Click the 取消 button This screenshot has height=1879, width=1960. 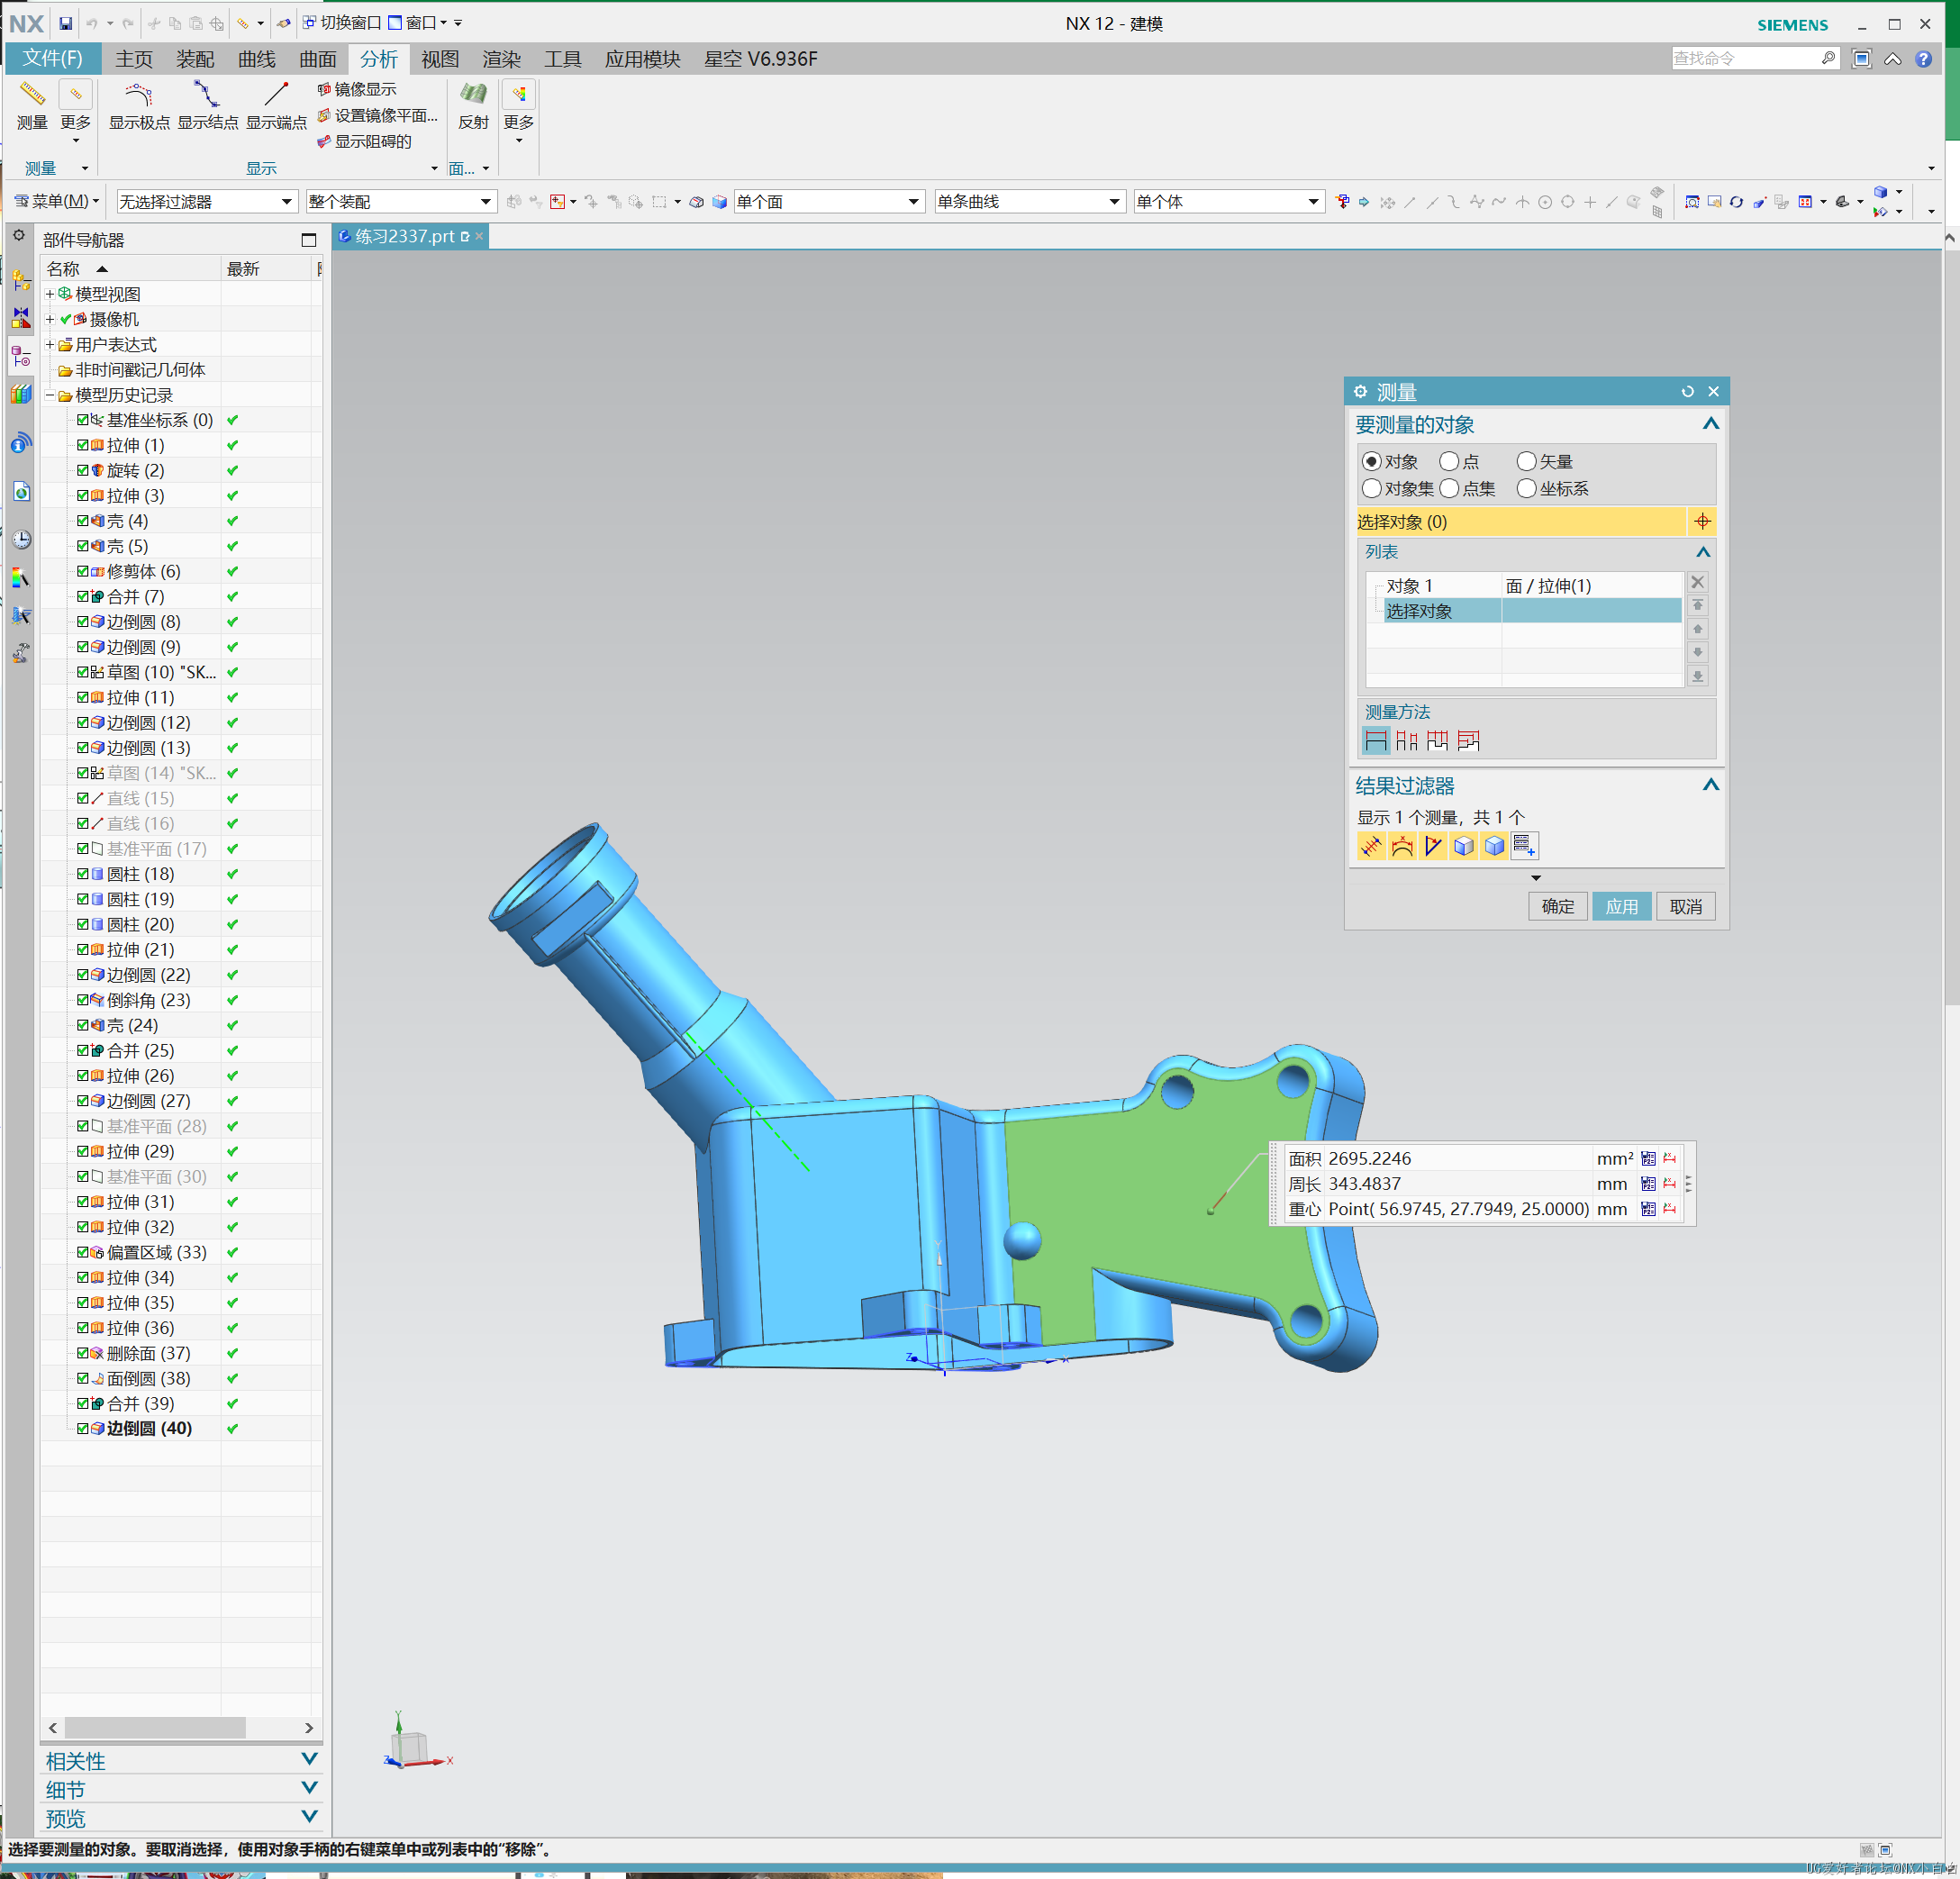(x=1685, y=906)
